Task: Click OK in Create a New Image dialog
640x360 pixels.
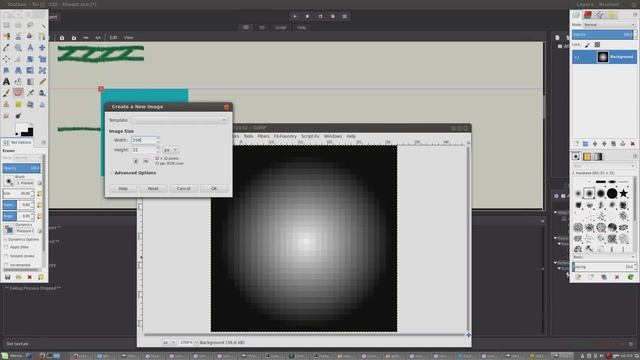Action: pyautogui.click(x=214, y=189)
